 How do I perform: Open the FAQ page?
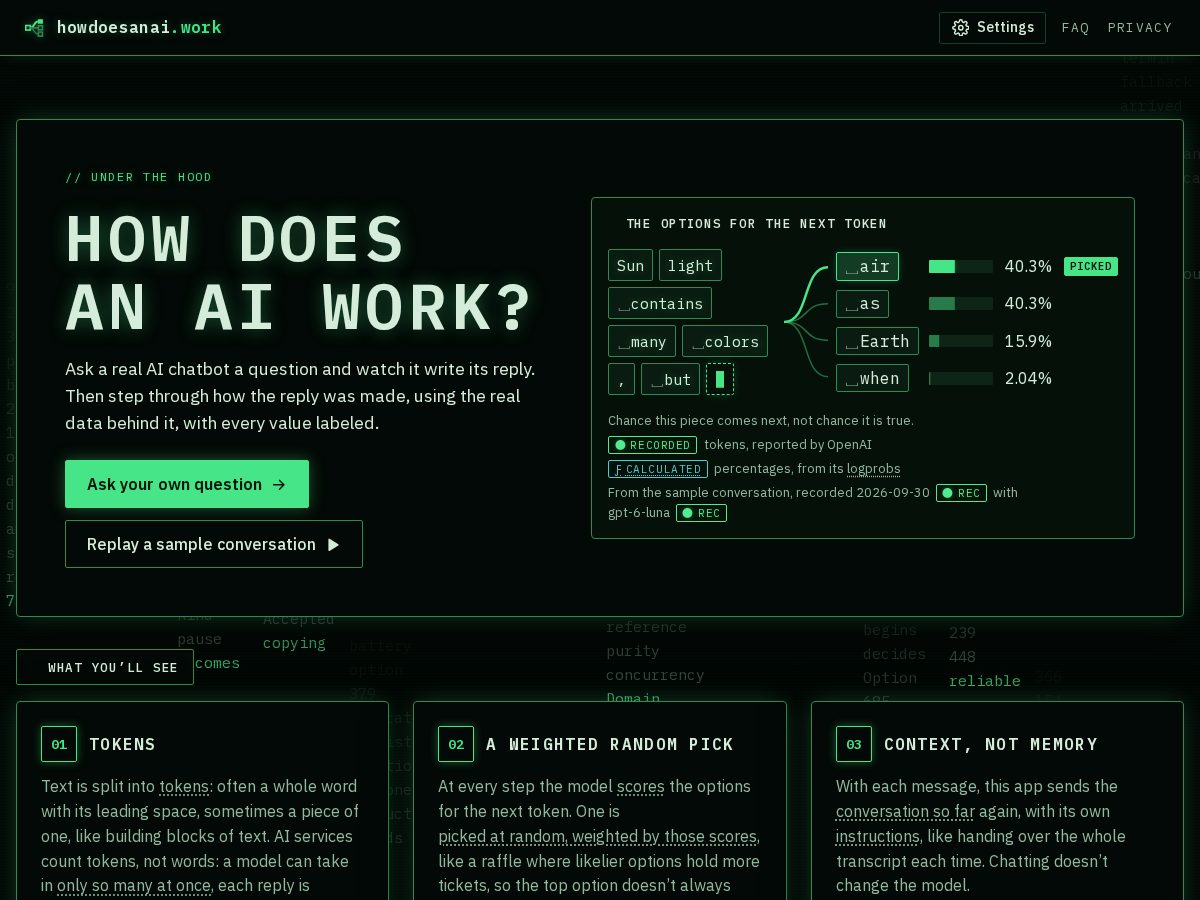pos(1075,28)
